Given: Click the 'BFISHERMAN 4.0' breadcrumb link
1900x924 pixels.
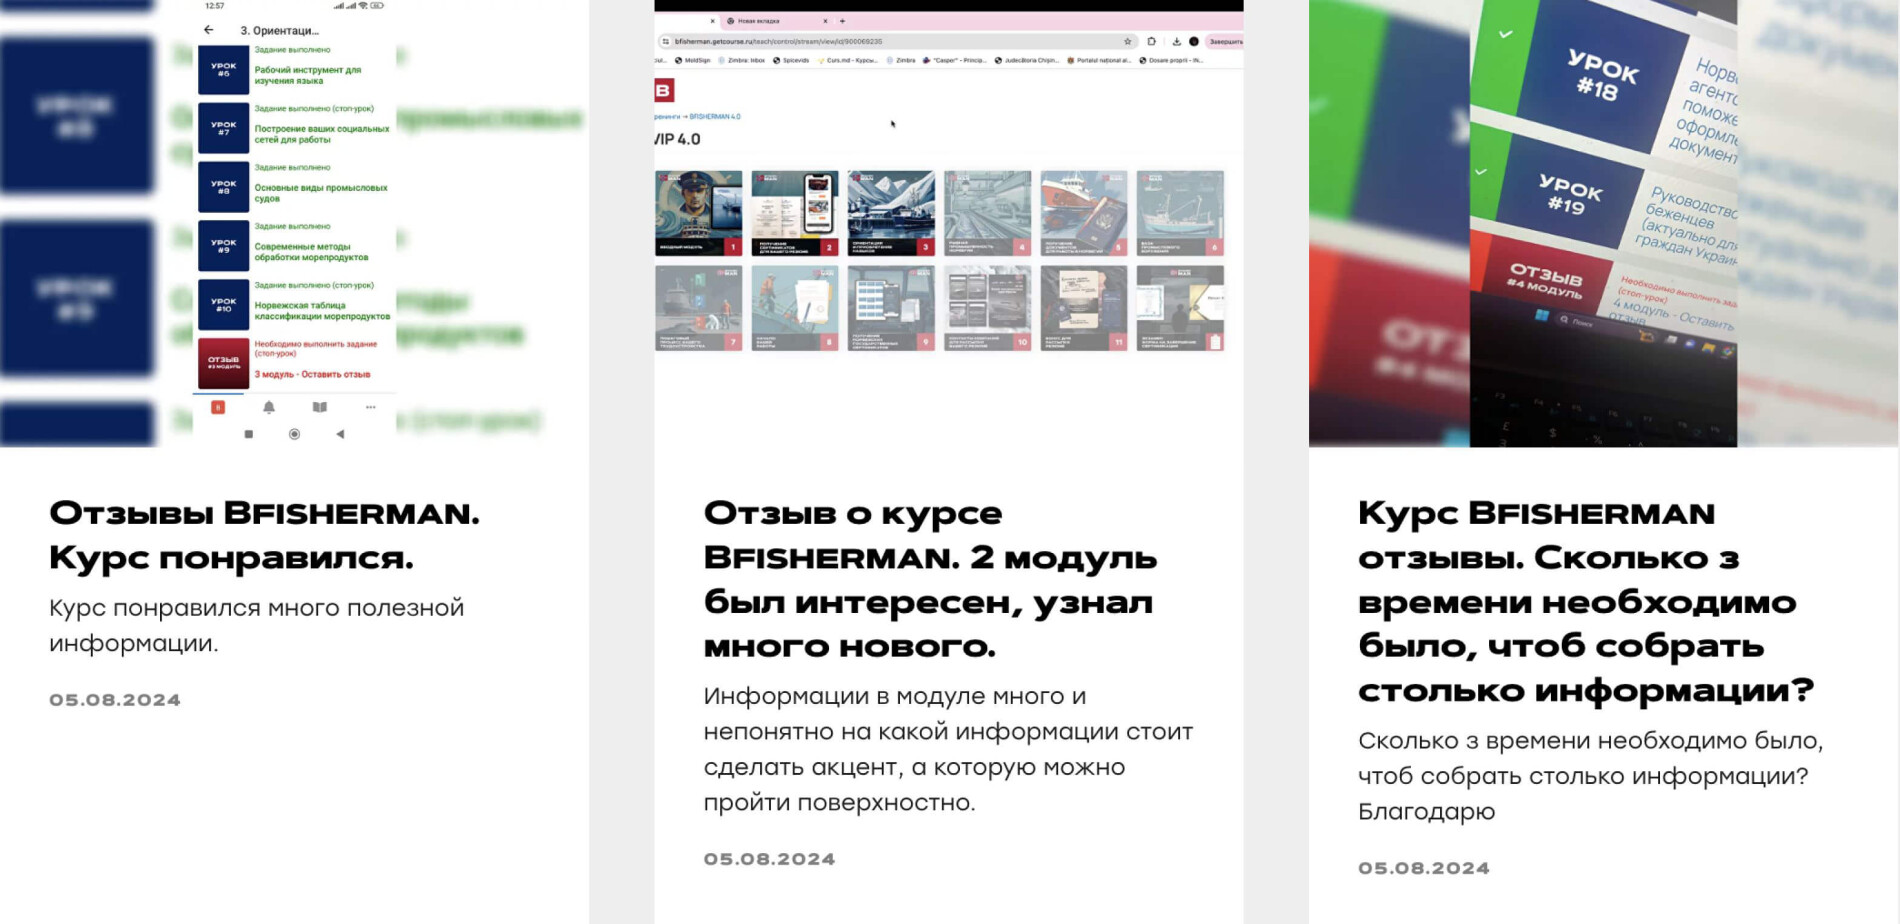Looking at the screenshot, I should coord(715,117).
